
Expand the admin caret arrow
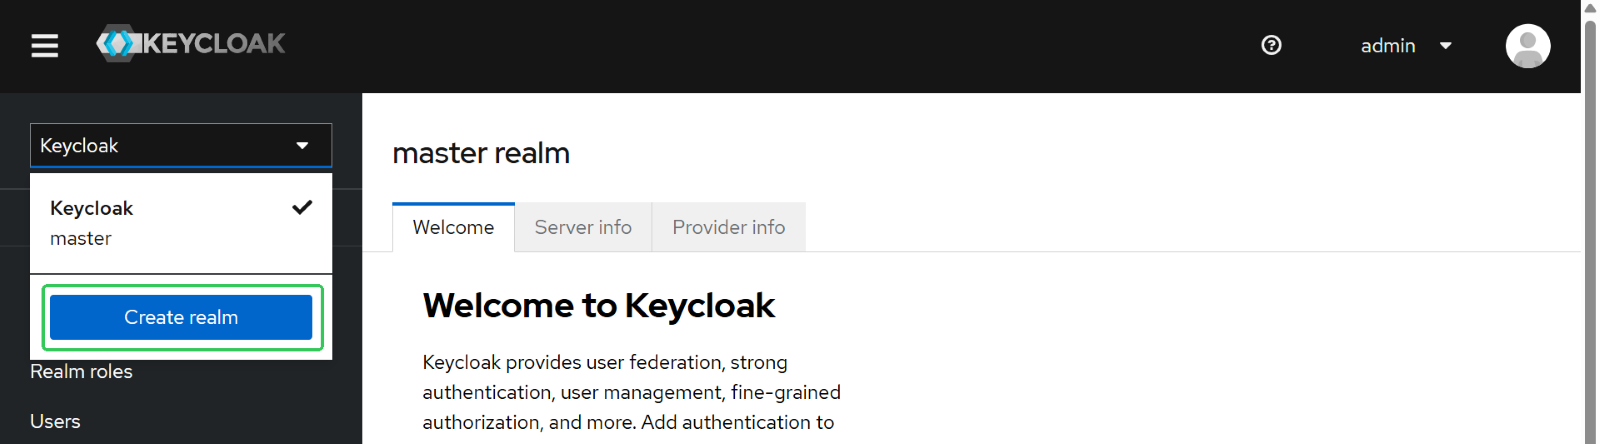click(1445, 46)
